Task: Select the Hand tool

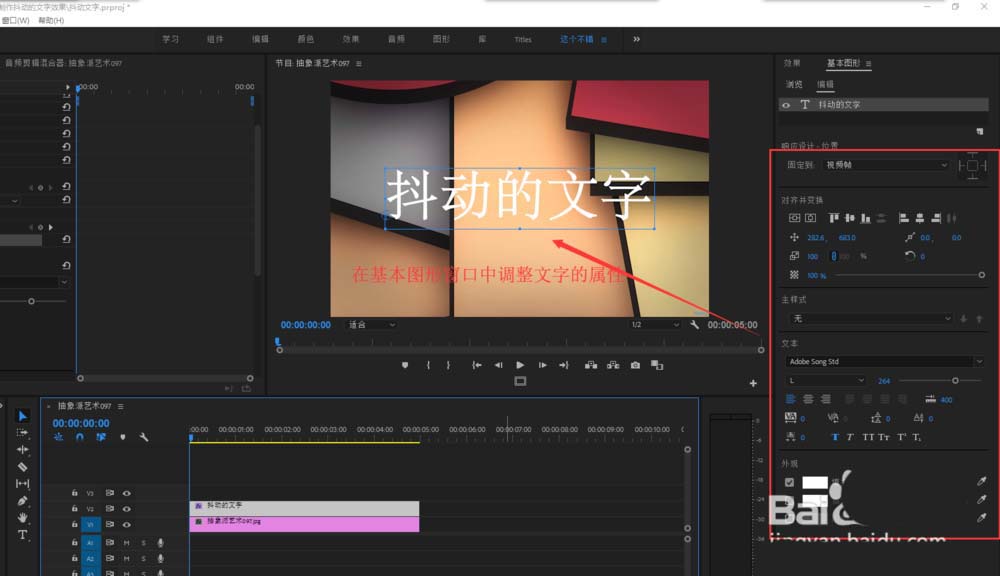Action: point(22,518)
